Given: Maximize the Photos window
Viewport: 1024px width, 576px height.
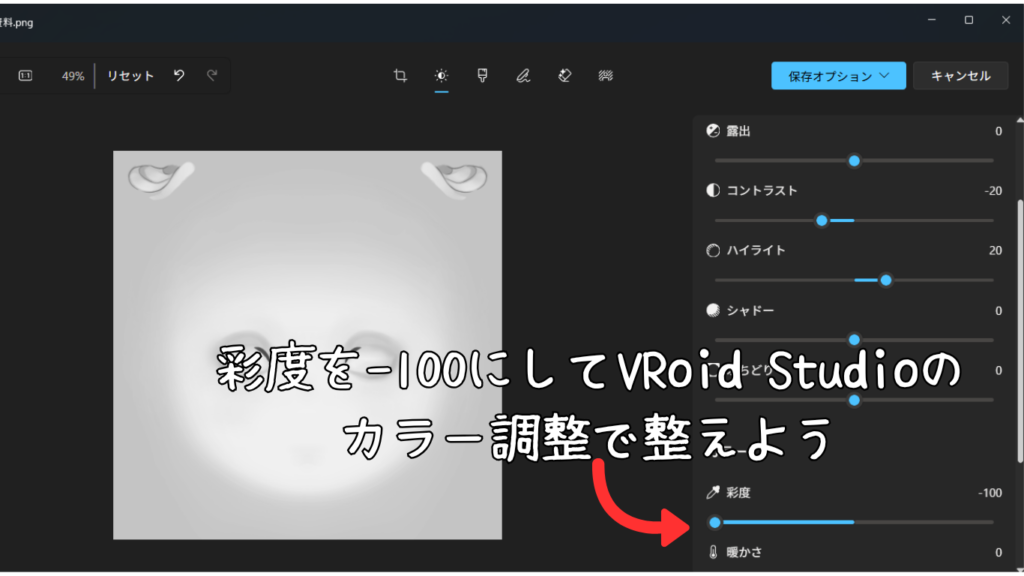Looking at the screenshot, I should pyautogui.click(x=968, y=20).
